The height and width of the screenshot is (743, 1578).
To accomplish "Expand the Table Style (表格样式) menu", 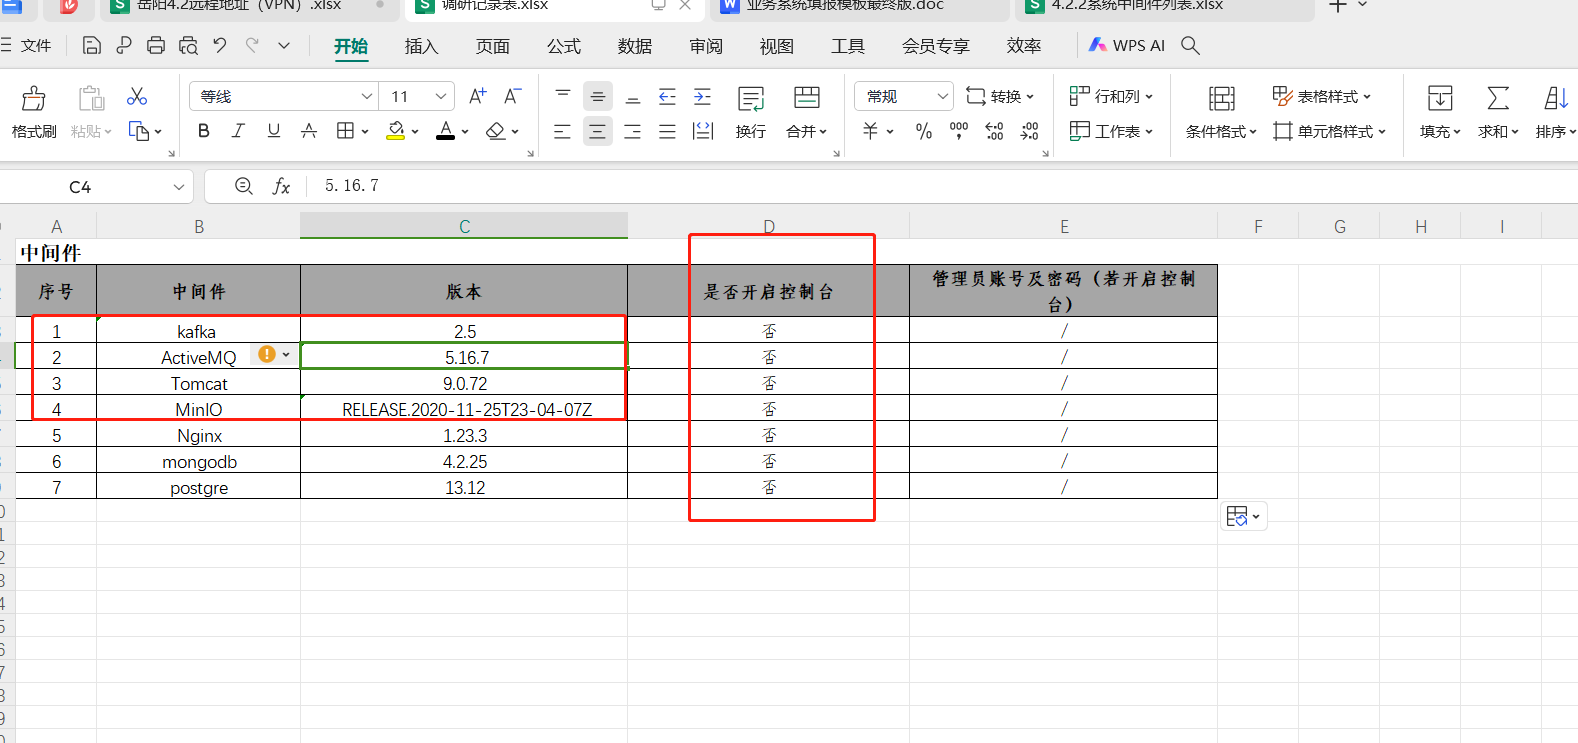I will pyautogui.click(x=1321, y=96).
